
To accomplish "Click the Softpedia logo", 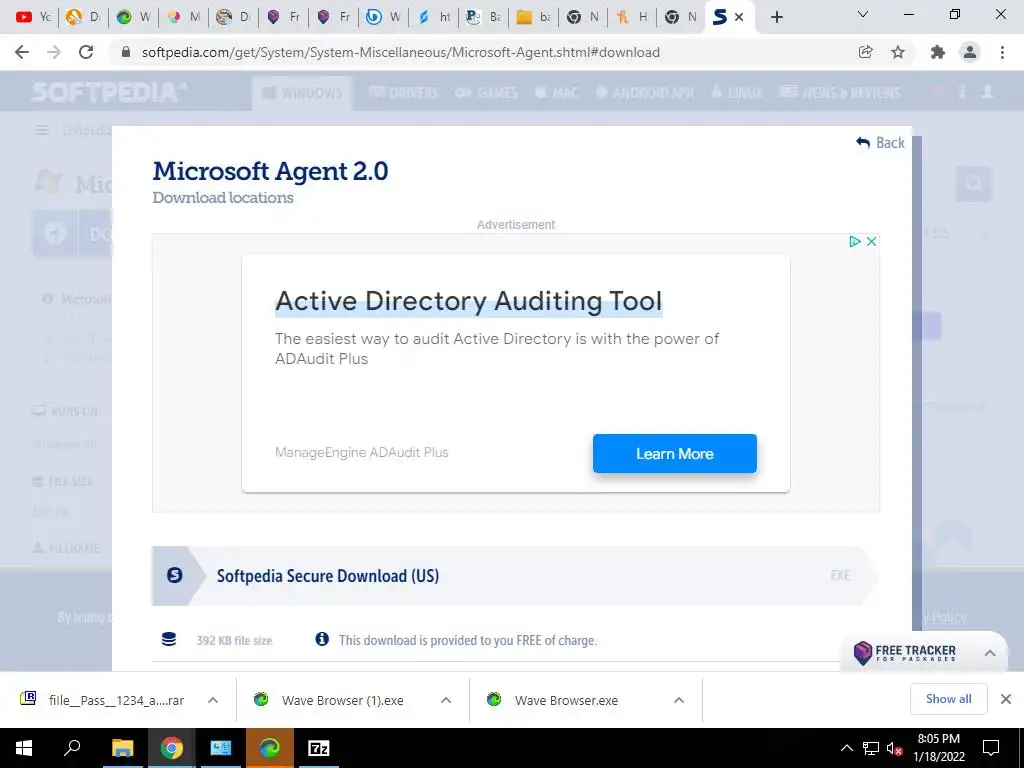I will pyautogui.click(x=108, y=92).
